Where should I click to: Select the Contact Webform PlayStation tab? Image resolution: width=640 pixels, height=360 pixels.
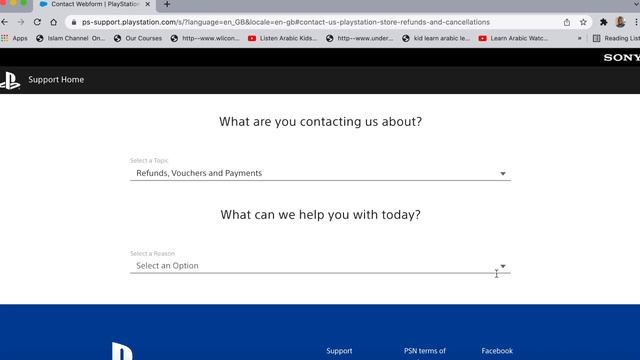[x=95, y=4]
